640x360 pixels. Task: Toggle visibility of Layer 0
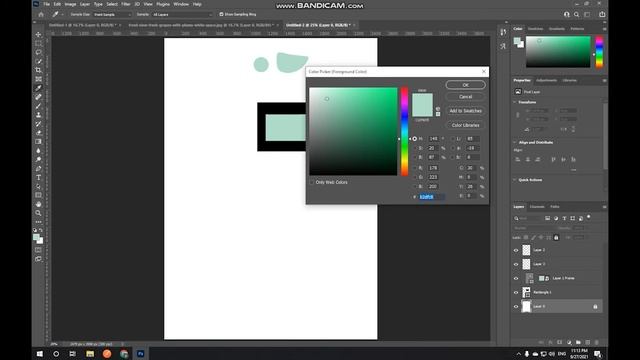coord(516,307)
